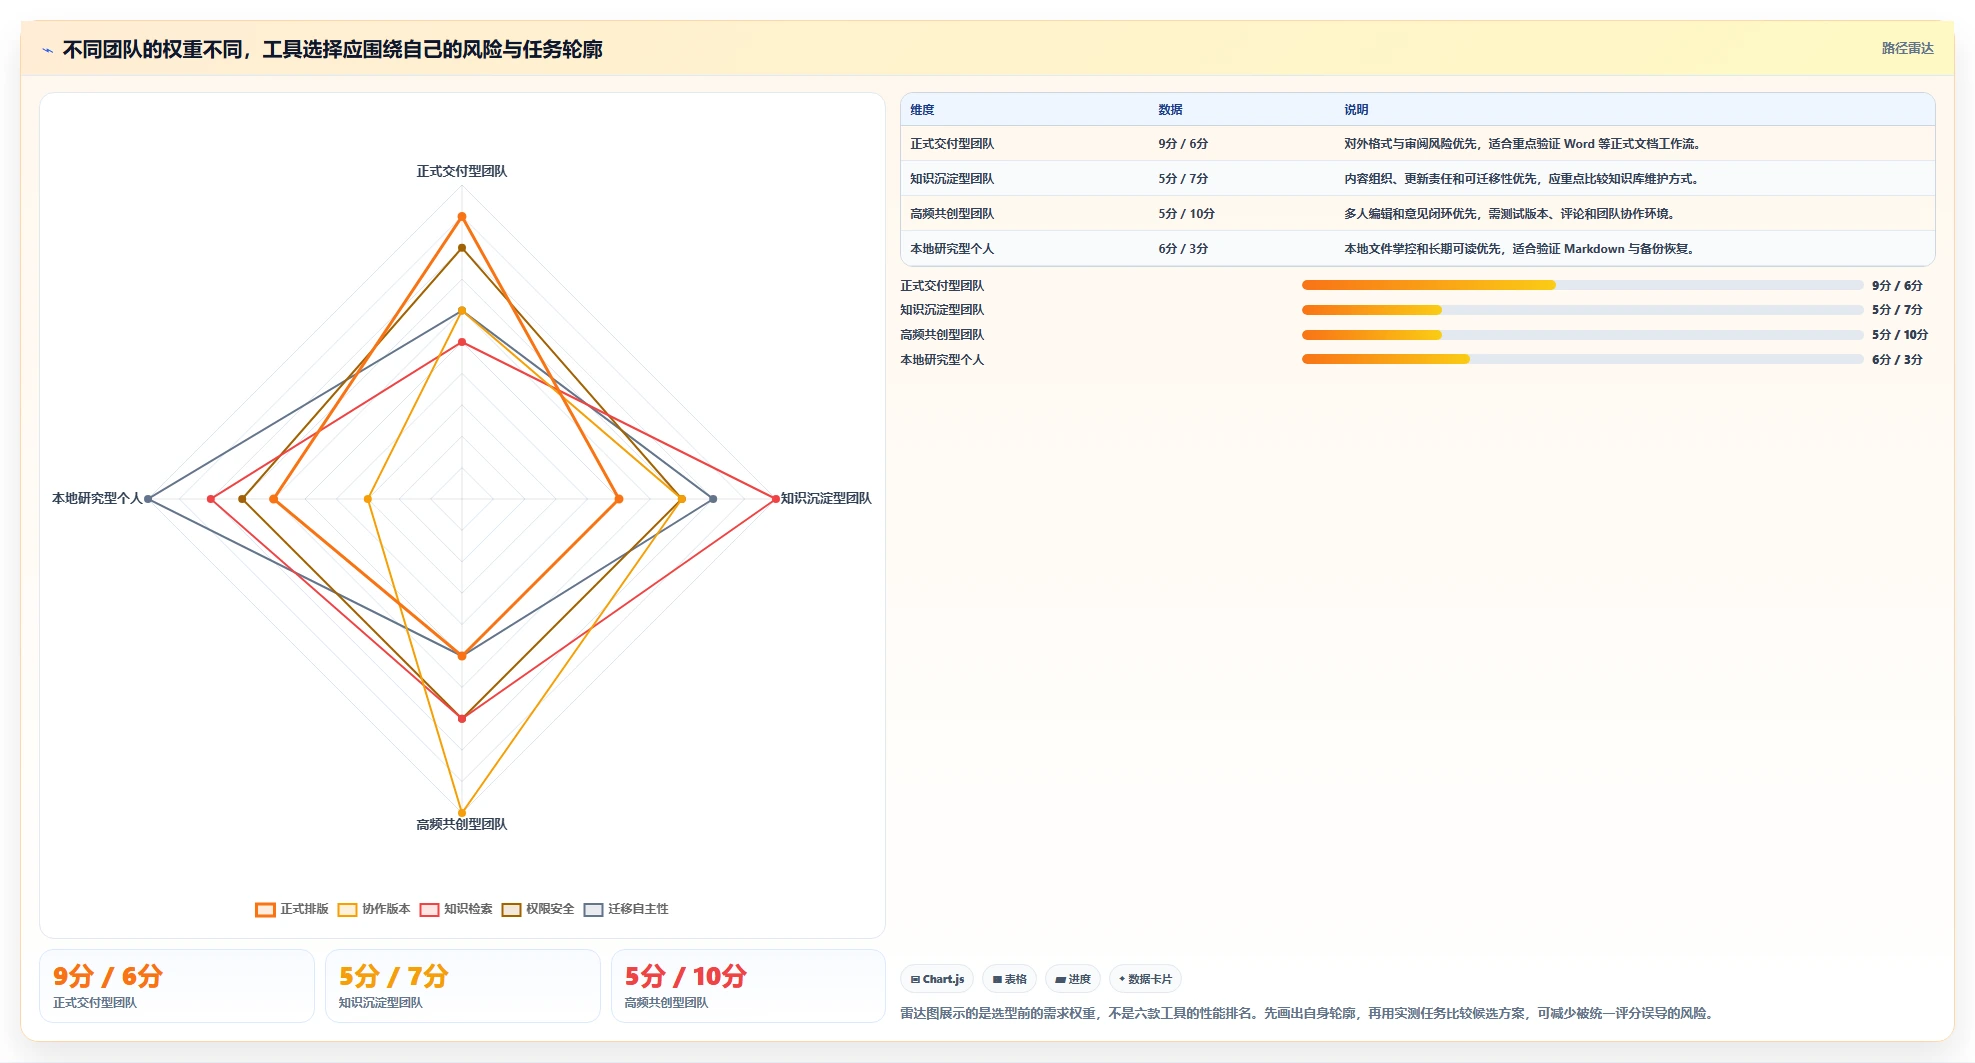The image size is (1975, 1063).
Task: Click table cell 高频共创型团队
Action: 952,214
